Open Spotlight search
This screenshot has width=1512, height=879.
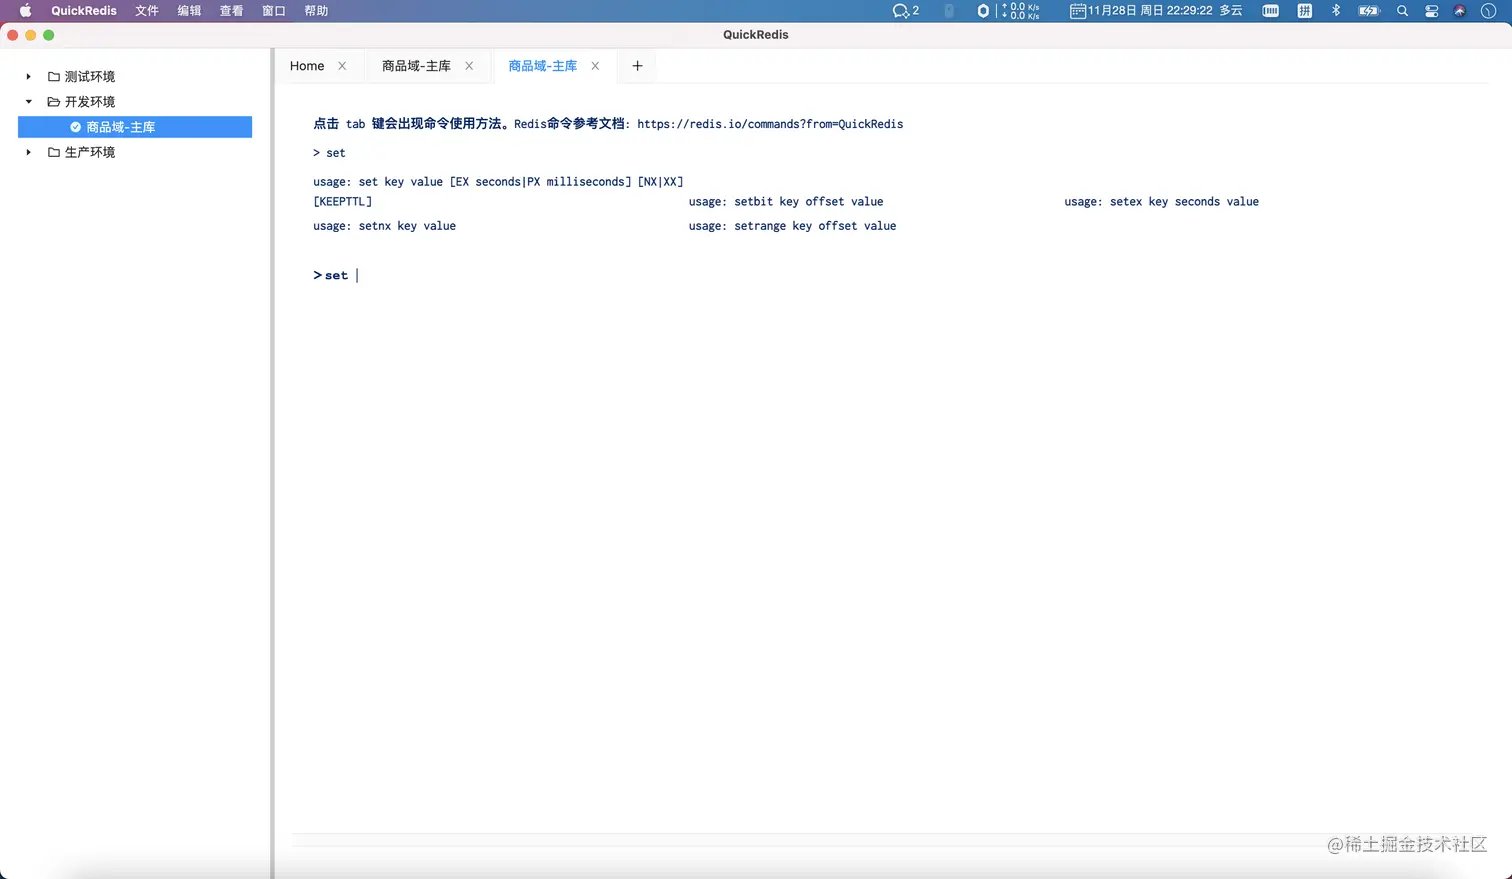pyautogui.click(x=1402, y=11)
